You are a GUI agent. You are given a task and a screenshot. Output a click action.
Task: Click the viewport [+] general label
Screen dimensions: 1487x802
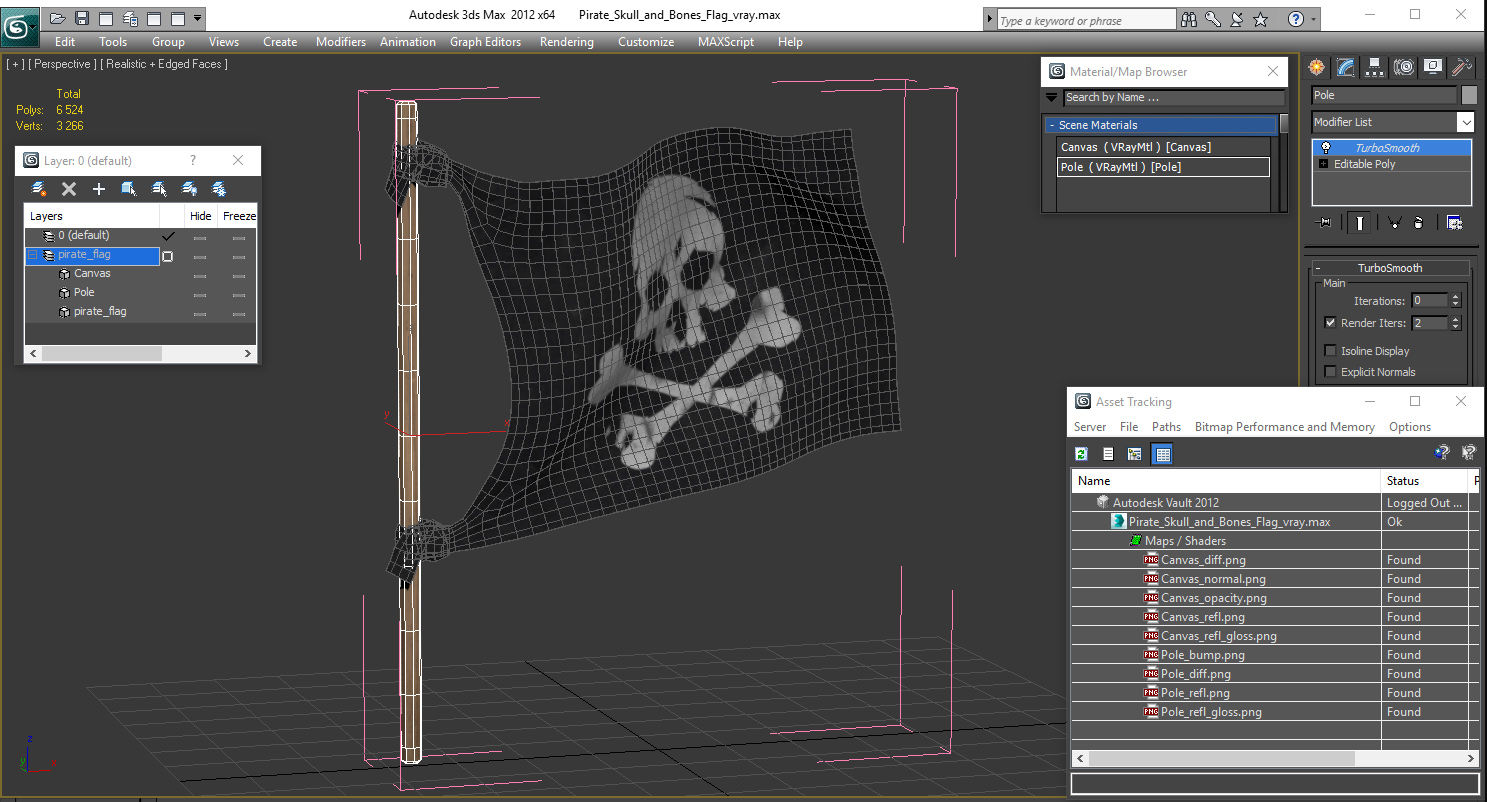pyautogui.click(x=15, y=64)
